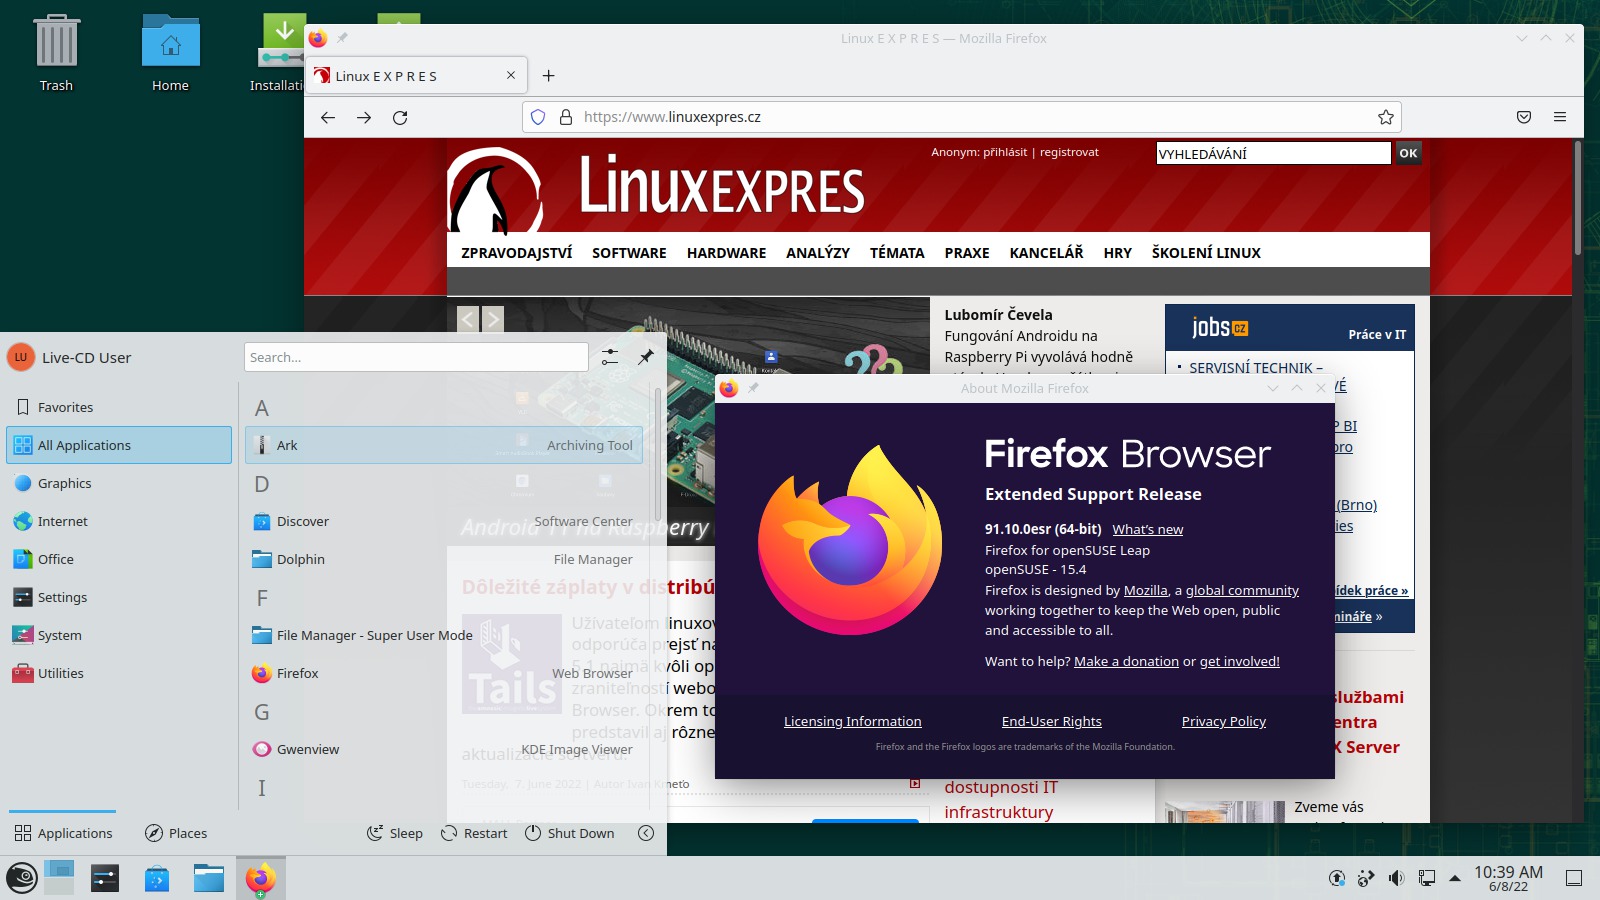1600x900 pixels.
Task: Select Favorites category in launcher
Action: tap(119, 407)
